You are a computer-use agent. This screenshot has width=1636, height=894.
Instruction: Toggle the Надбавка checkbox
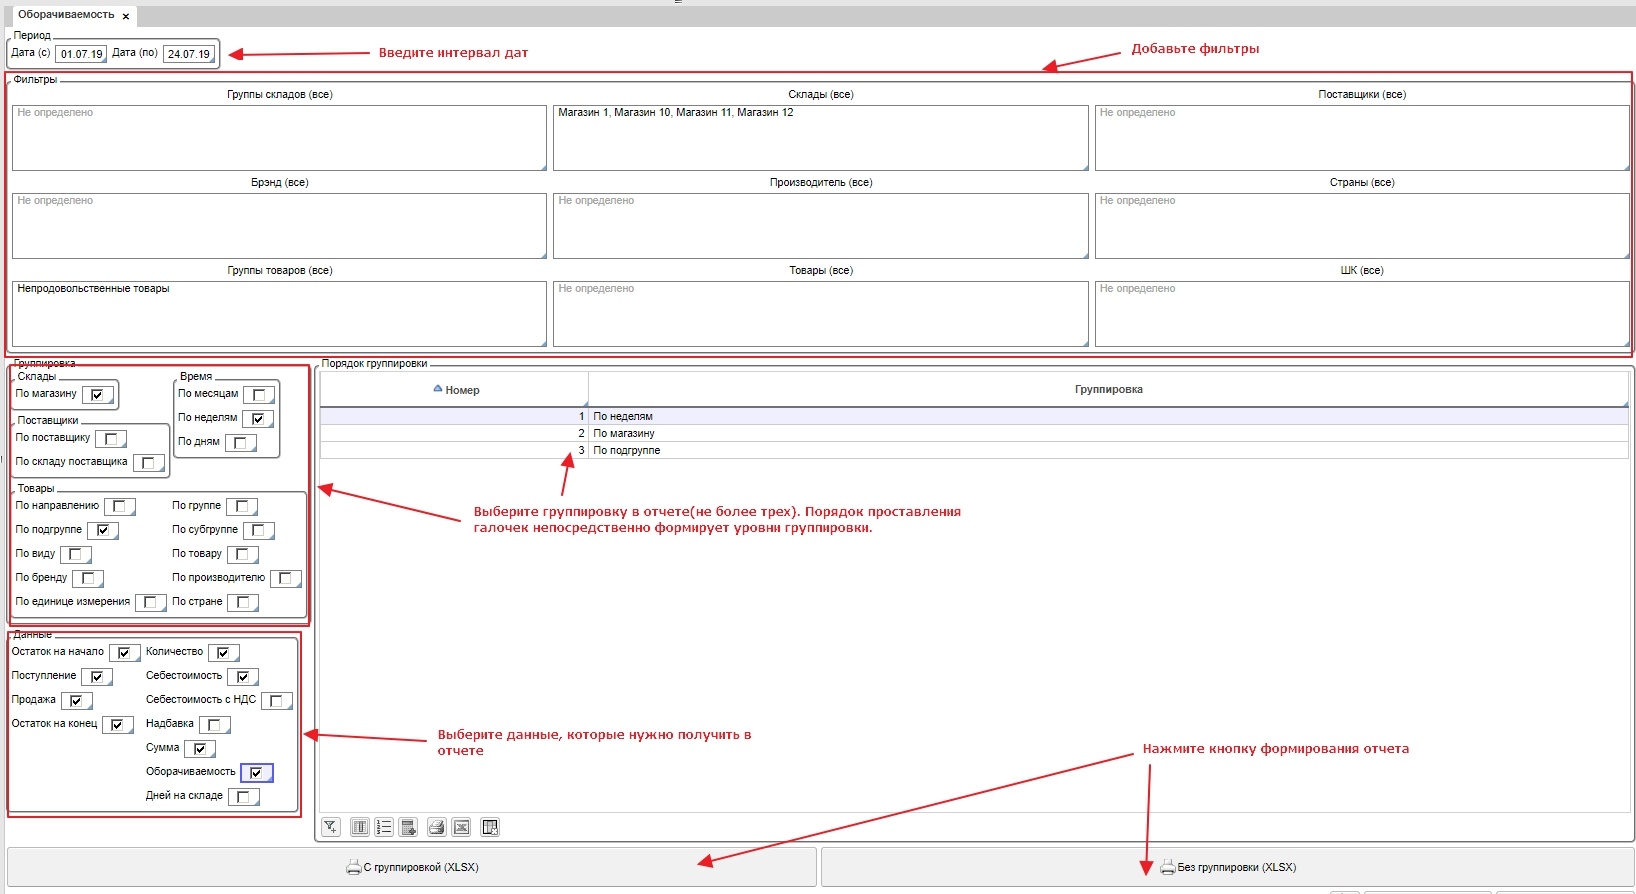[x=214, y=725]
